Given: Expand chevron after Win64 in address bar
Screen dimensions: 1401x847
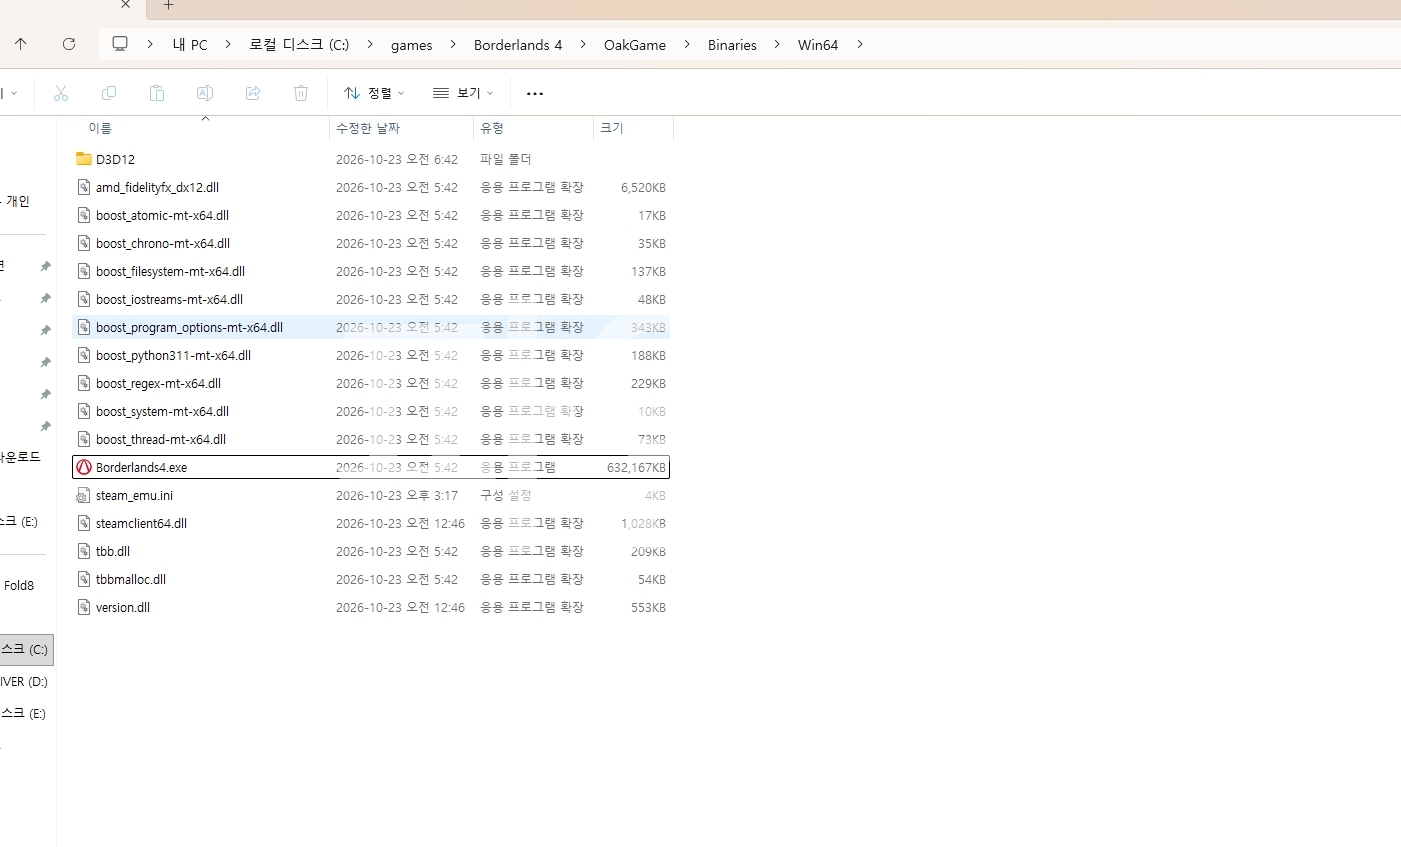Looking at the screenshot, I should (x=860, y=44).
